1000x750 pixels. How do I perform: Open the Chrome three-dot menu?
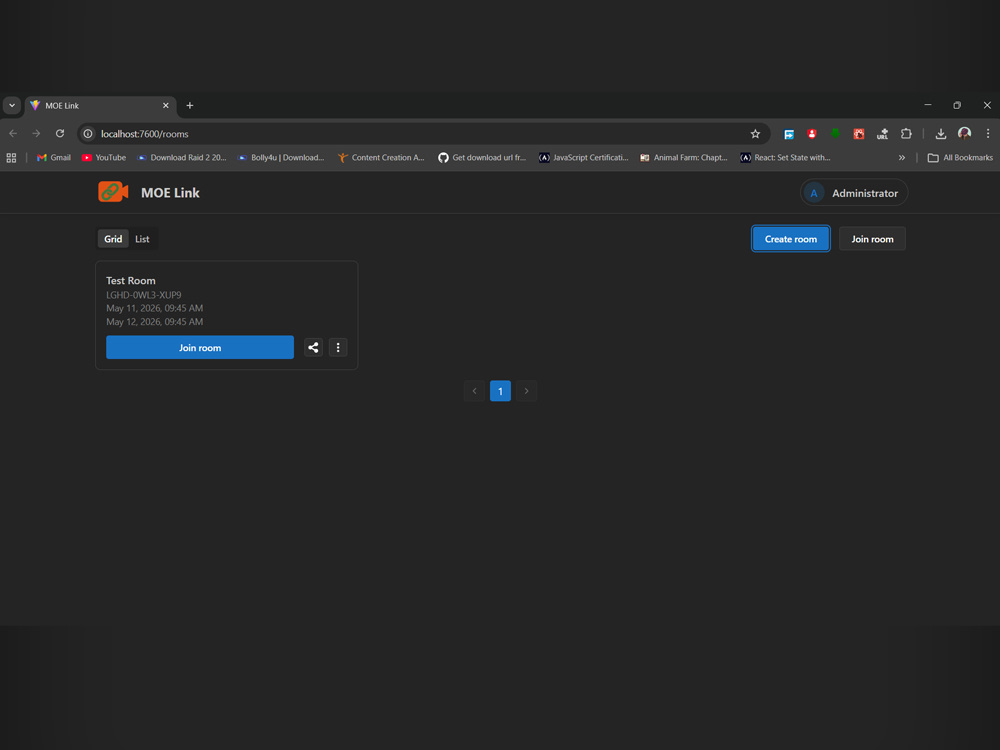pos(988,134)
